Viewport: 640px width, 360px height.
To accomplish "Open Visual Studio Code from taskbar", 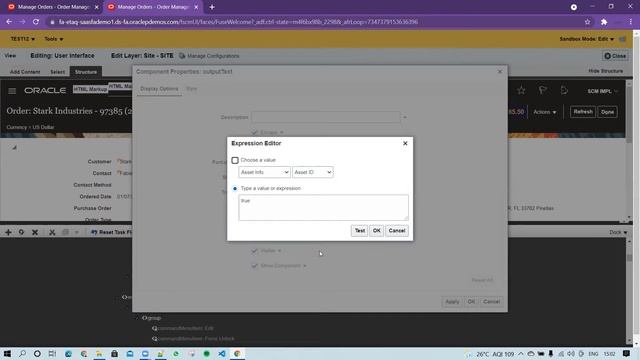I will point(222,353).
